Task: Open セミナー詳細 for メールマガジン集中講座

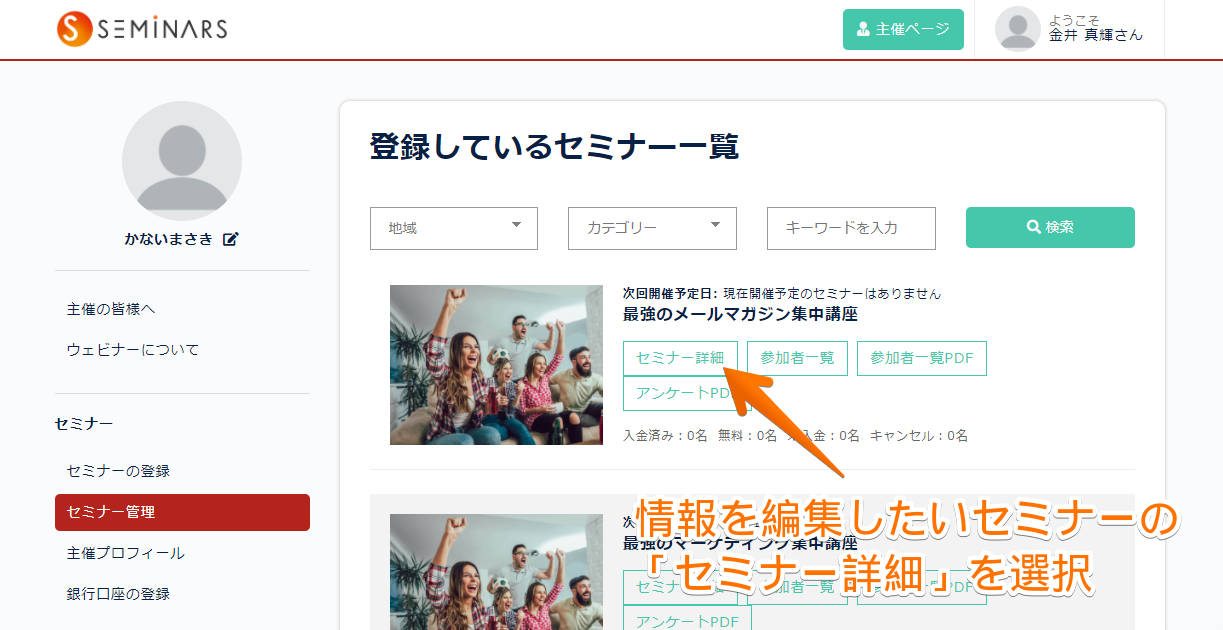Action: point(680,358)
